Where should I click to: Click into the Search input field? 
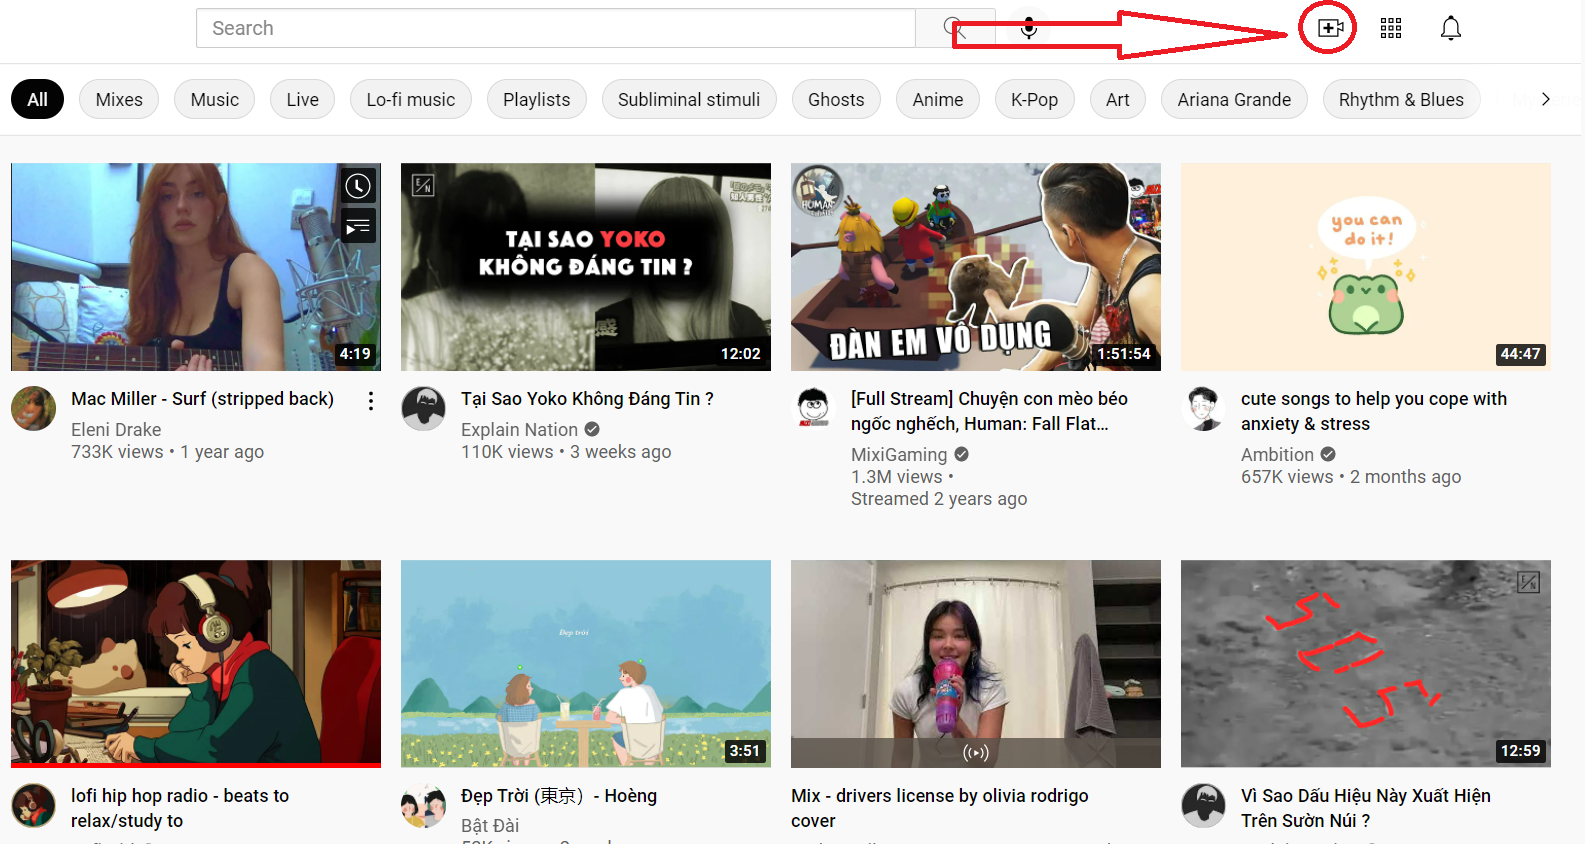555,28
